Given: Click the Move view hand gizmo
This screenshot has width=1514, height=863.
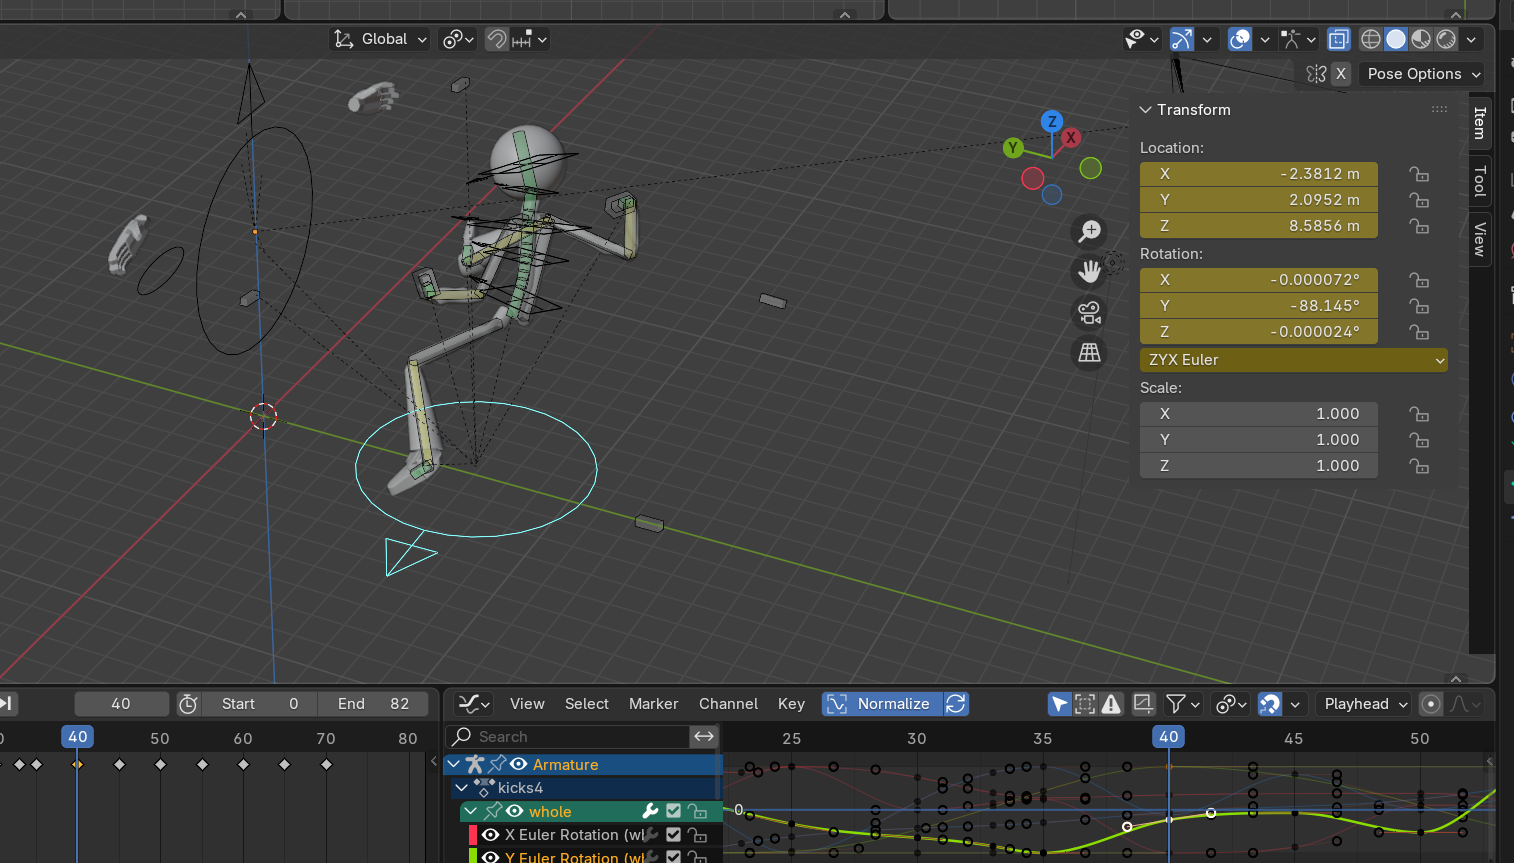Looking at the screenshot, I should 1089,271.
